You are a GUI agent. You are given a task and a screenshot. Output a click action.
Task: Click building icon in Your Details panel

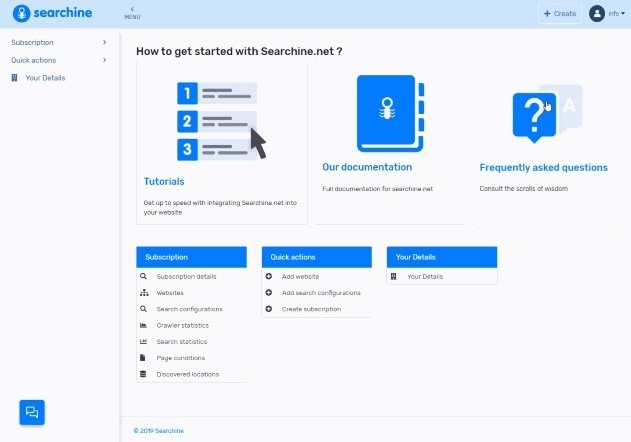pos(394,276)
